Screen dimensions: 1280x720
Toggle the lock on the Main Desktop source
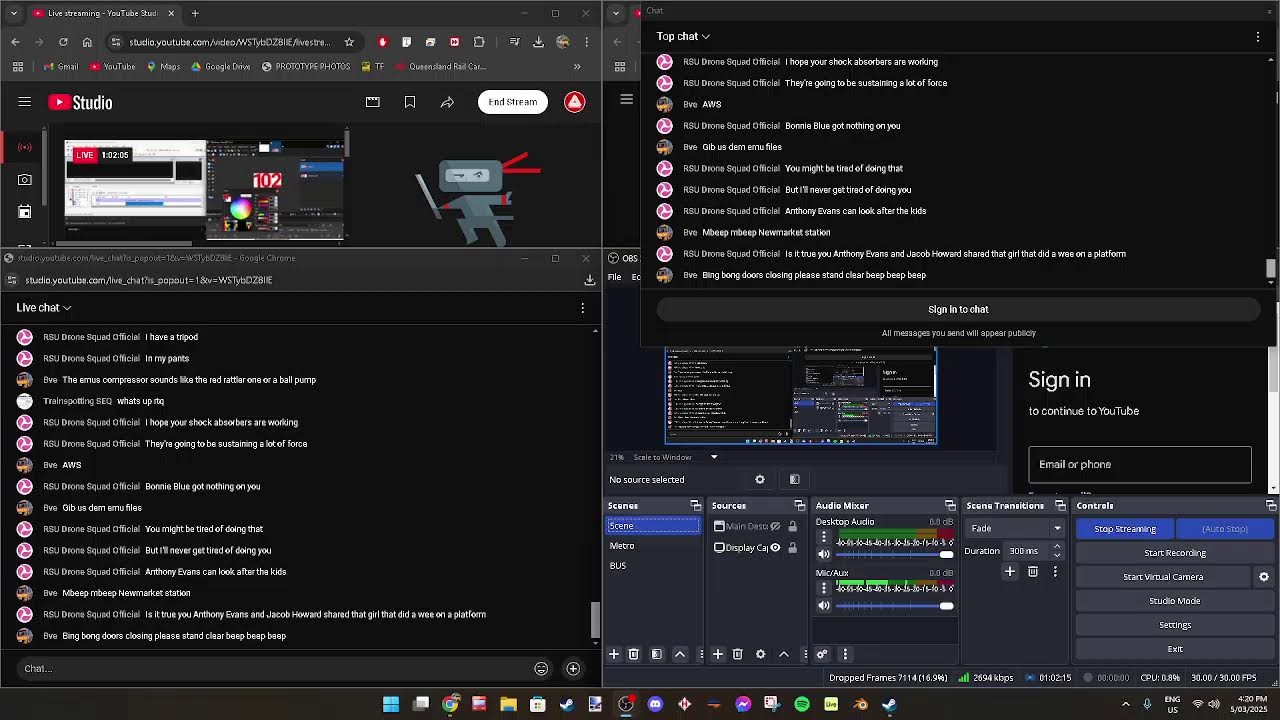tap(792, 526)
